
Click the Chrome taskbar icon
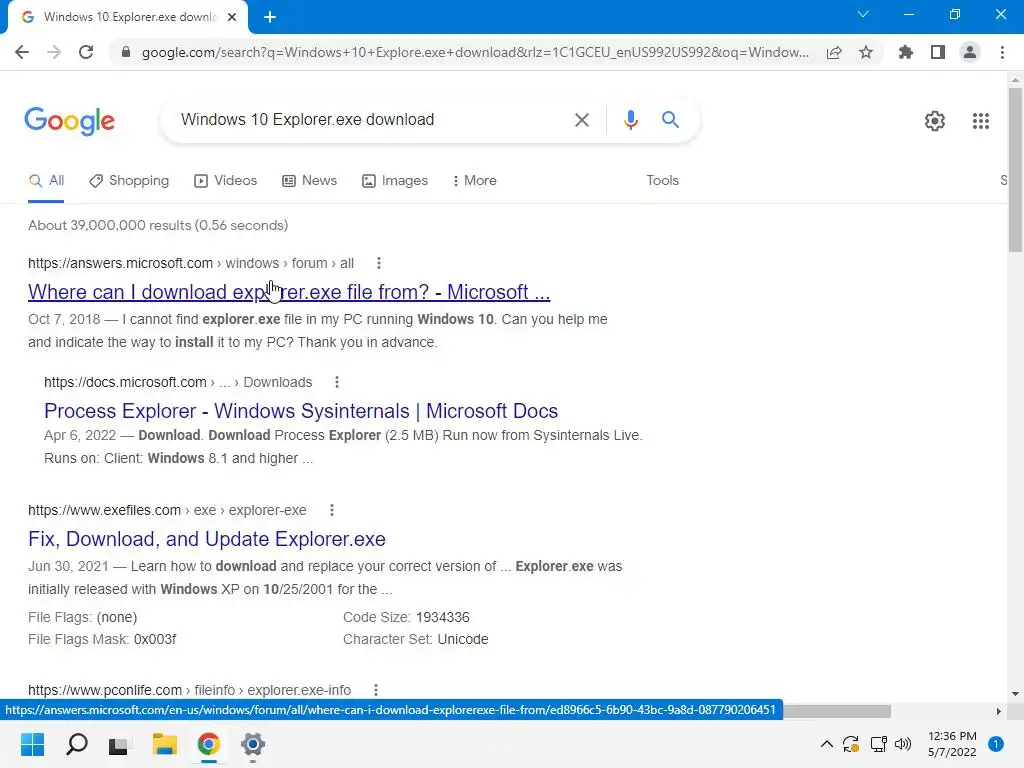[x=208, y=744]
